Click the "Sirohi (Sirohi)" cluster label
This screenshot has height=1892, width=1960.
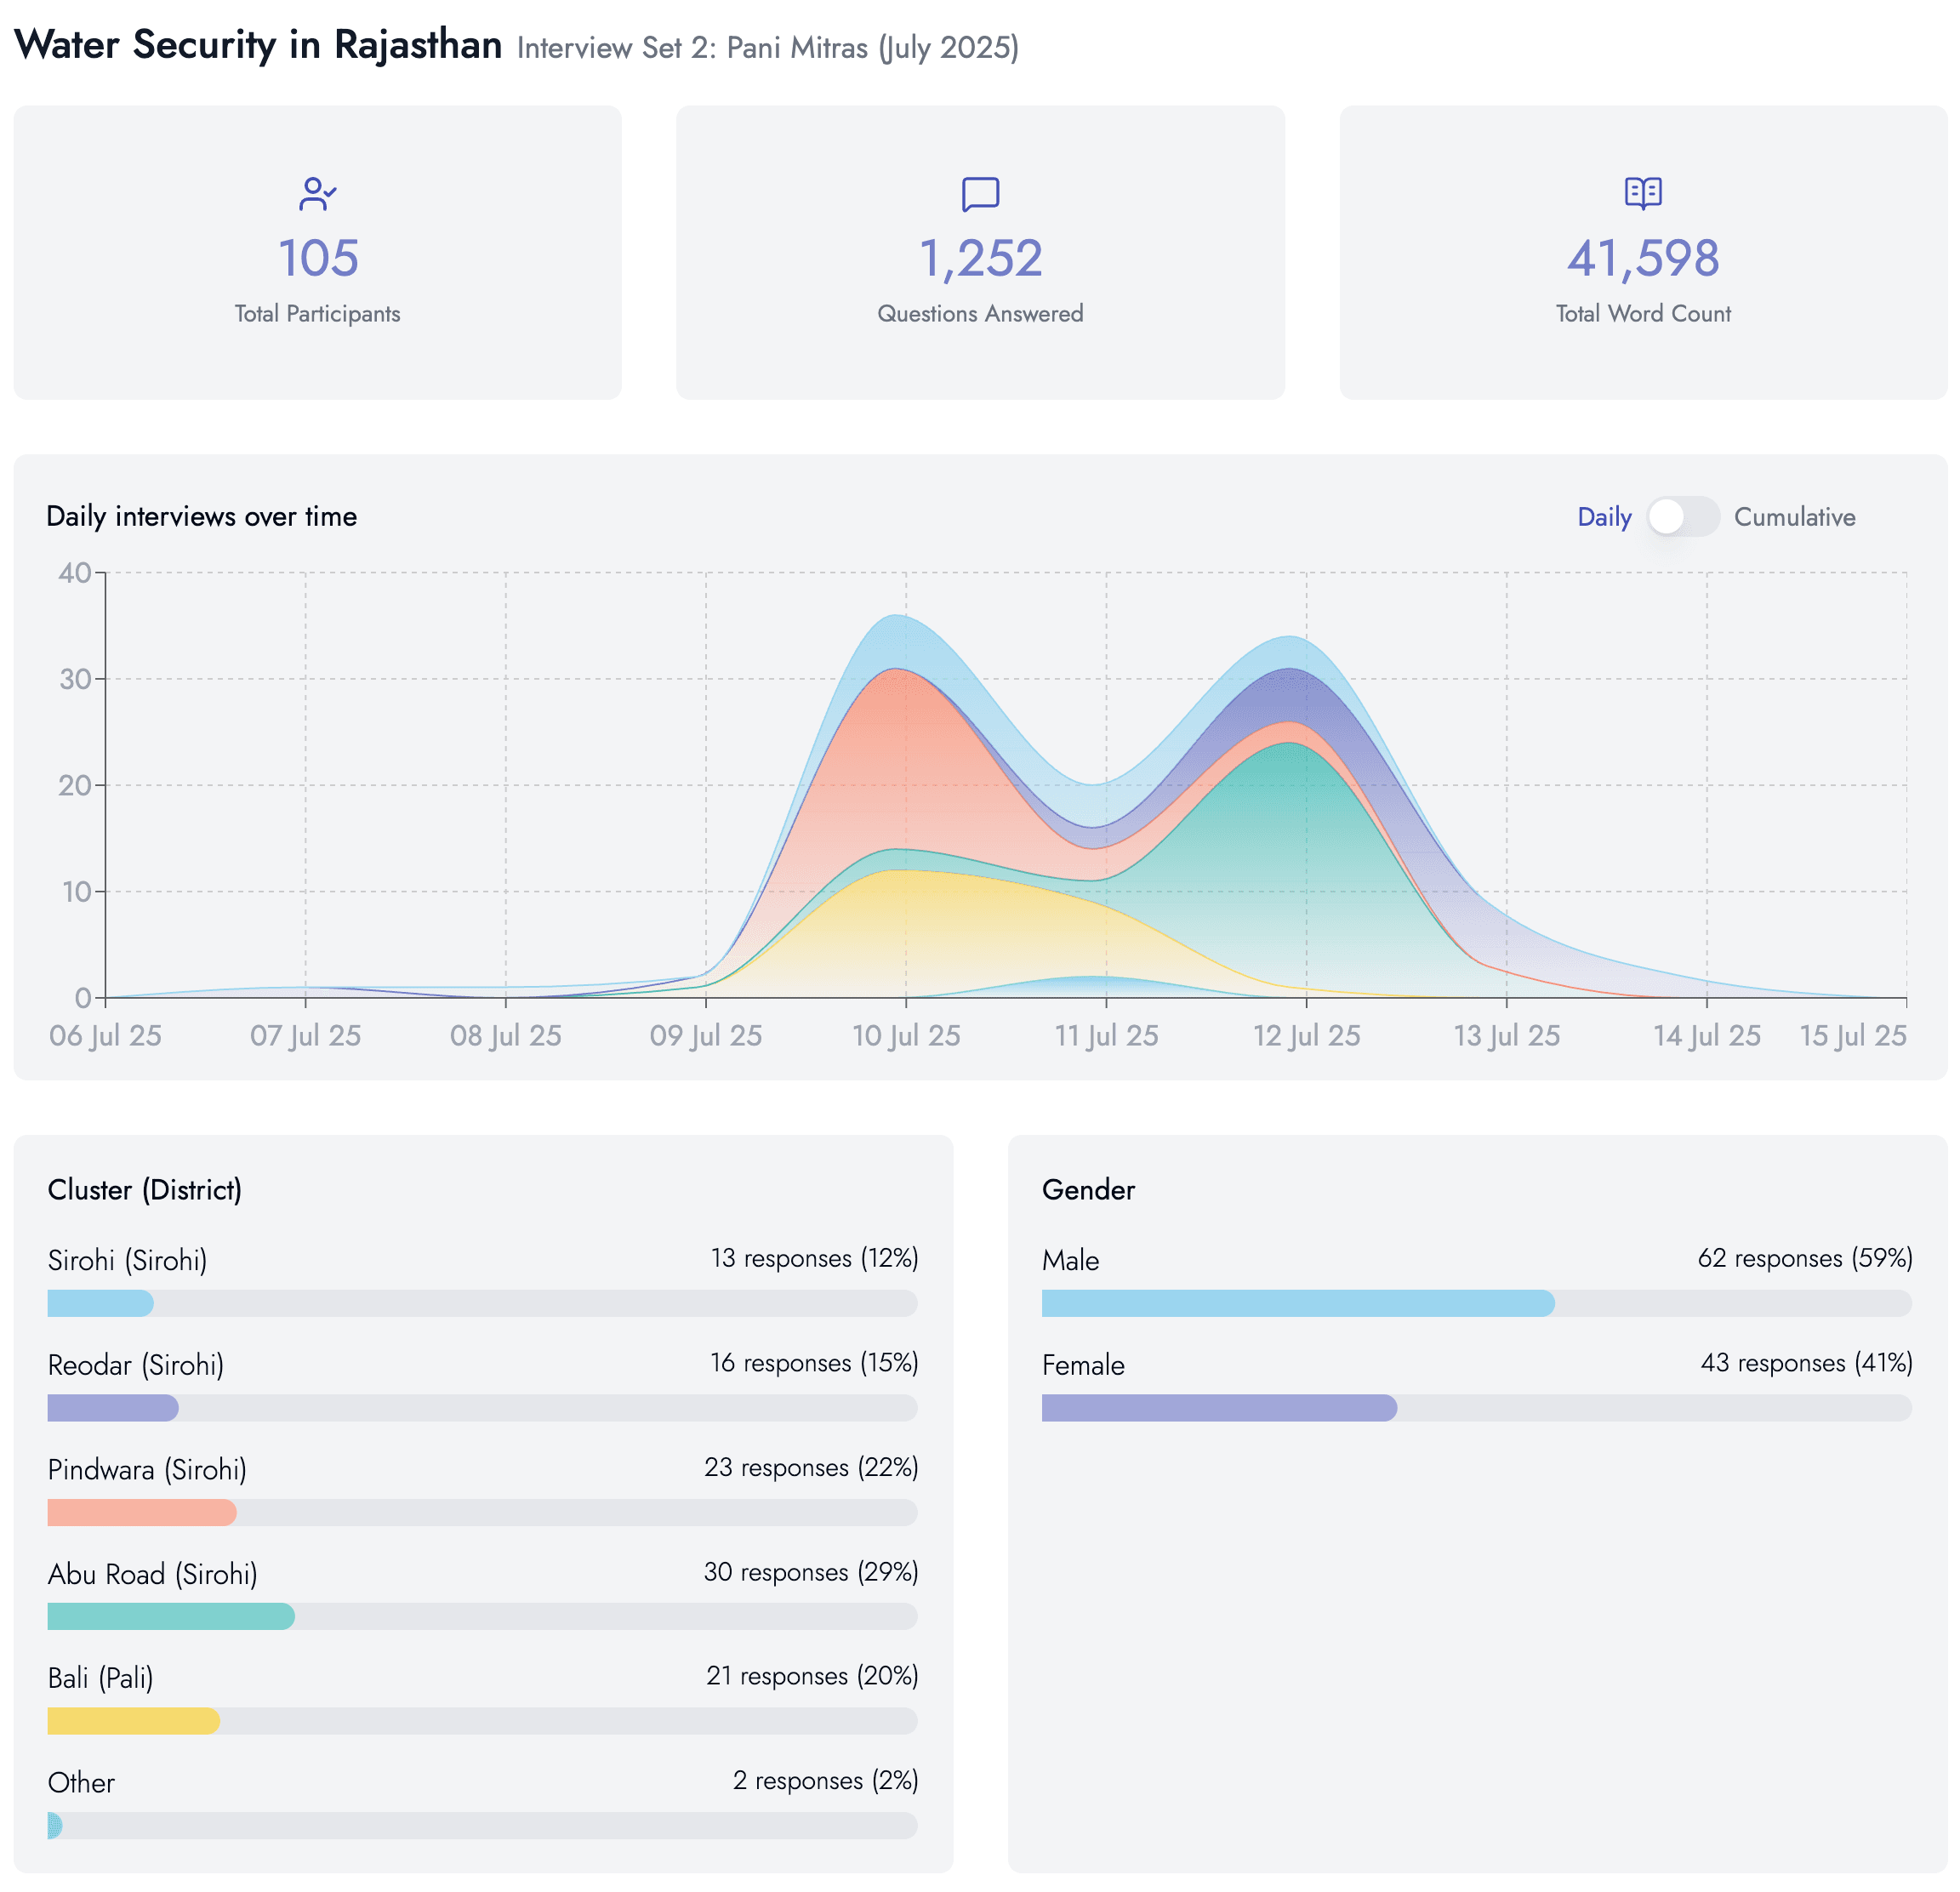point(127,1260)
